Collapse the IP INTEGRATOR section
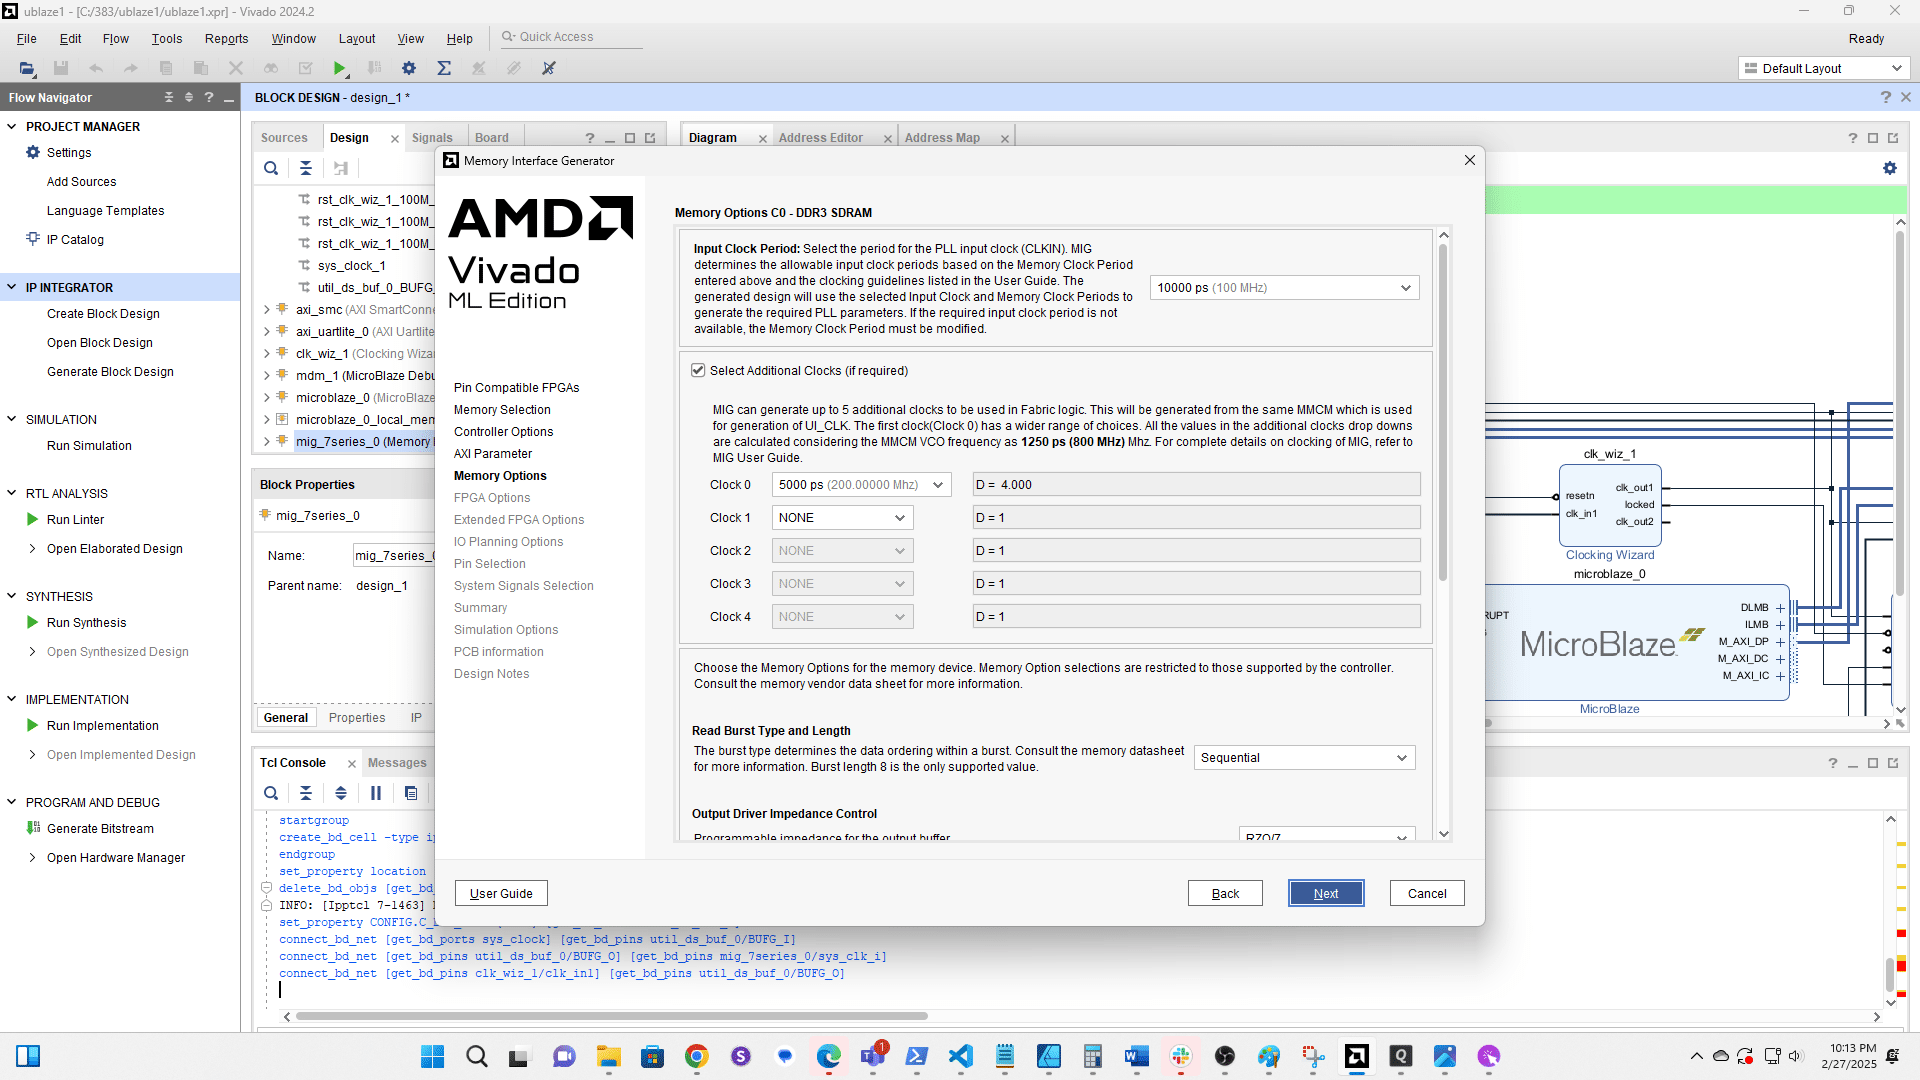The image size is (1920, 1080). point(12,287)
